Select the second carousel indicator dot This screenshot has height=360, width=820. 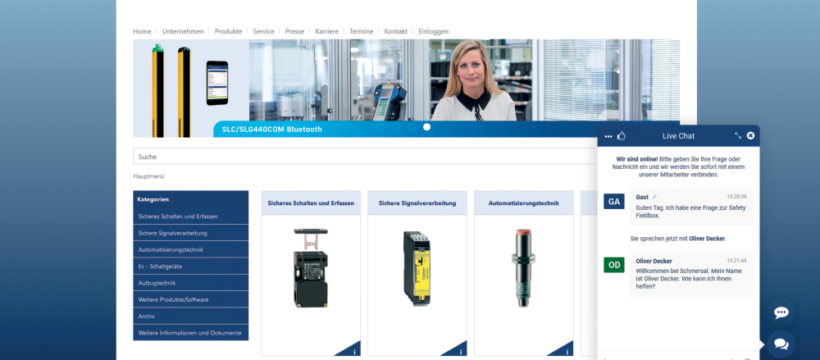coord(396,127)
